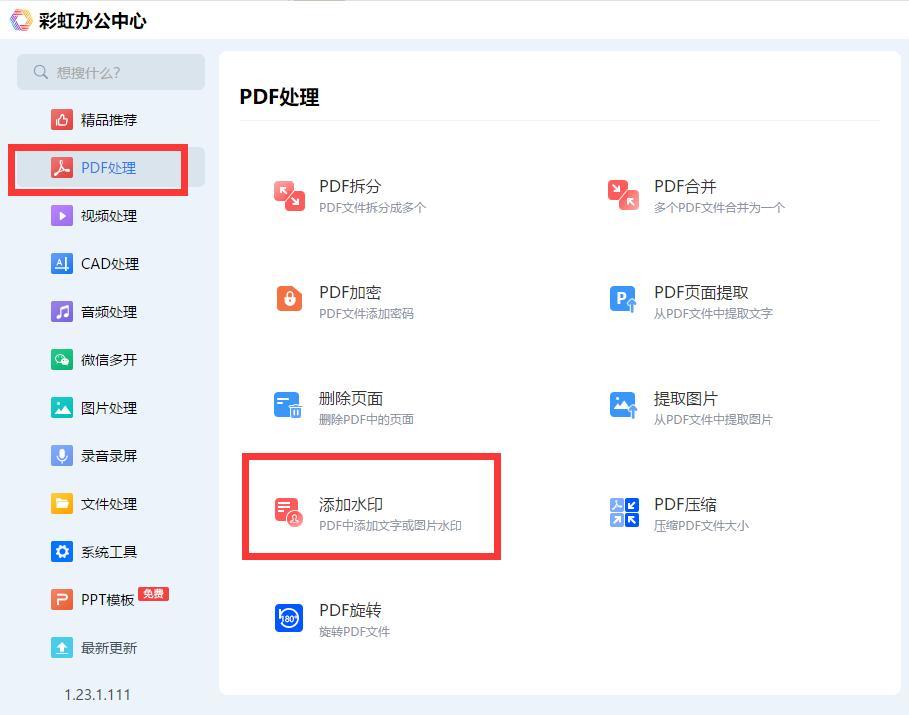This screenshot has width=909, height=715.
Task: Click the red 免费 badge
Action: [x=154, y=594]
